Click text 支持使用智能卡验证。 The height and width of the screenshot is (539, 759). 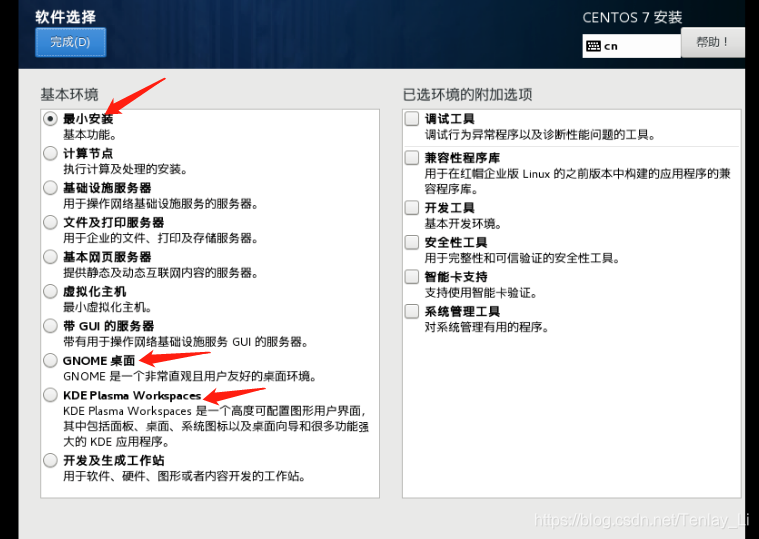coord(481,293)
